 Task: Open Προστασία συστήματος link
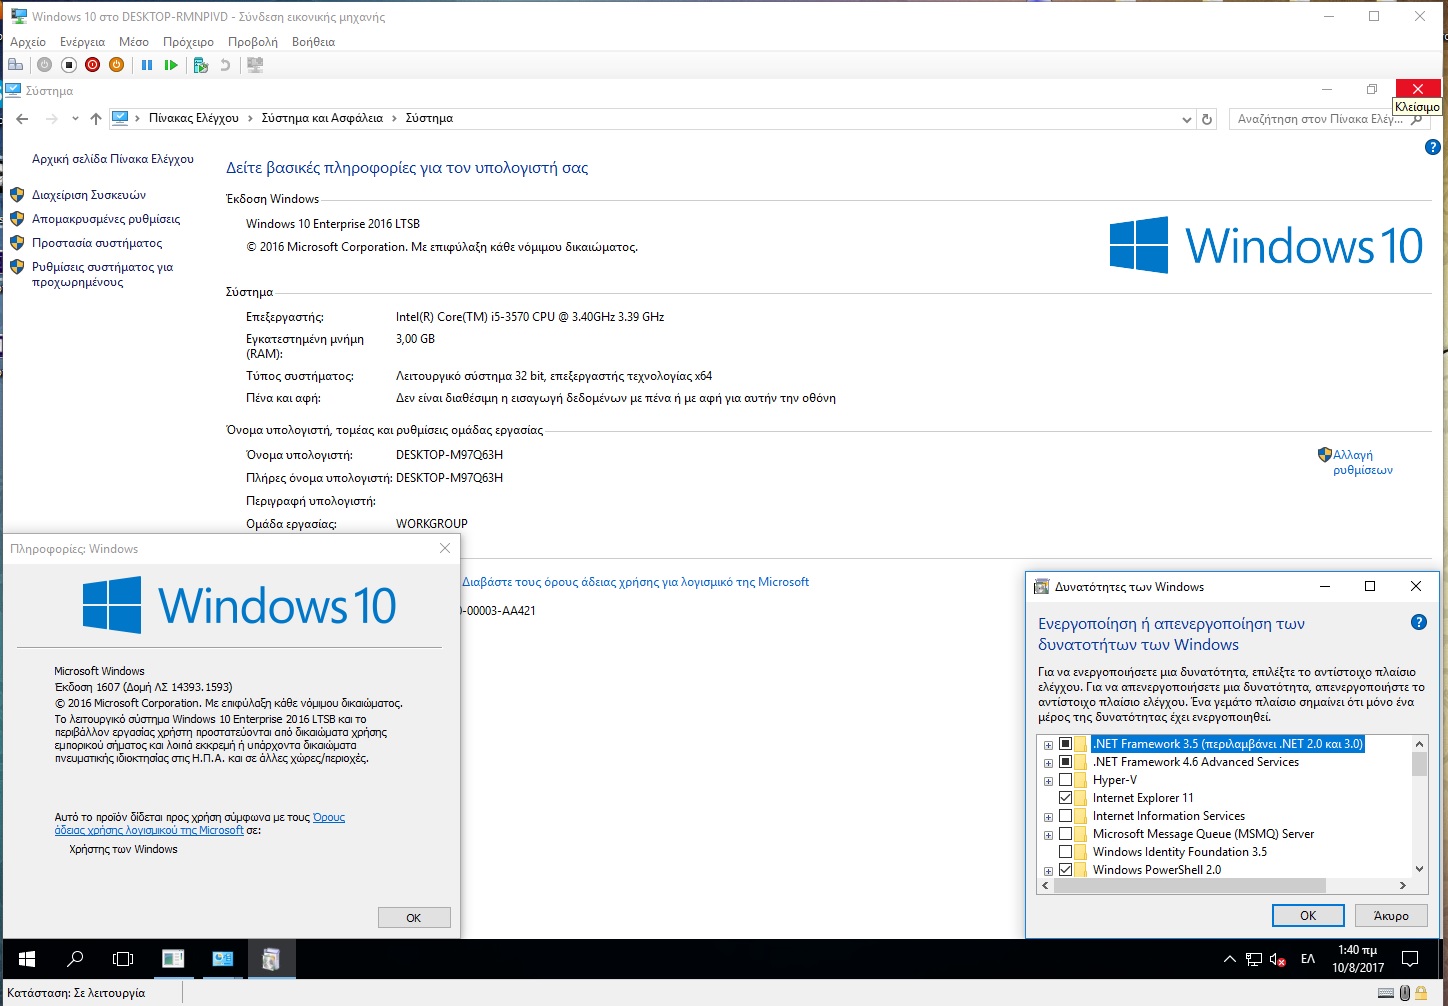(x=97, y=243)
